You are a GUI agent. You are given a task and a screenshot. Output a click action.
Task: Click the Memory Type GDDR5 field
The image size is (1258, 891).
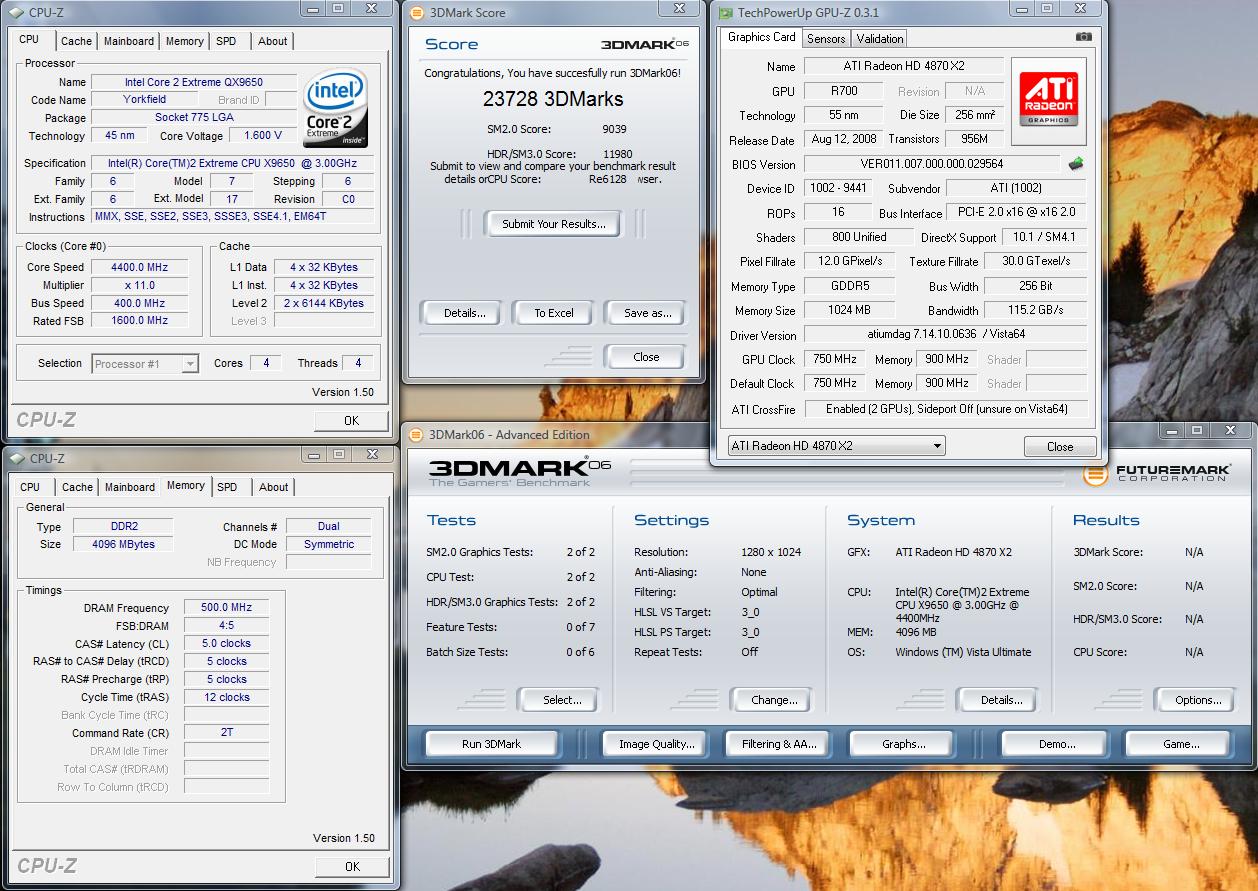(x=851, y=286)
